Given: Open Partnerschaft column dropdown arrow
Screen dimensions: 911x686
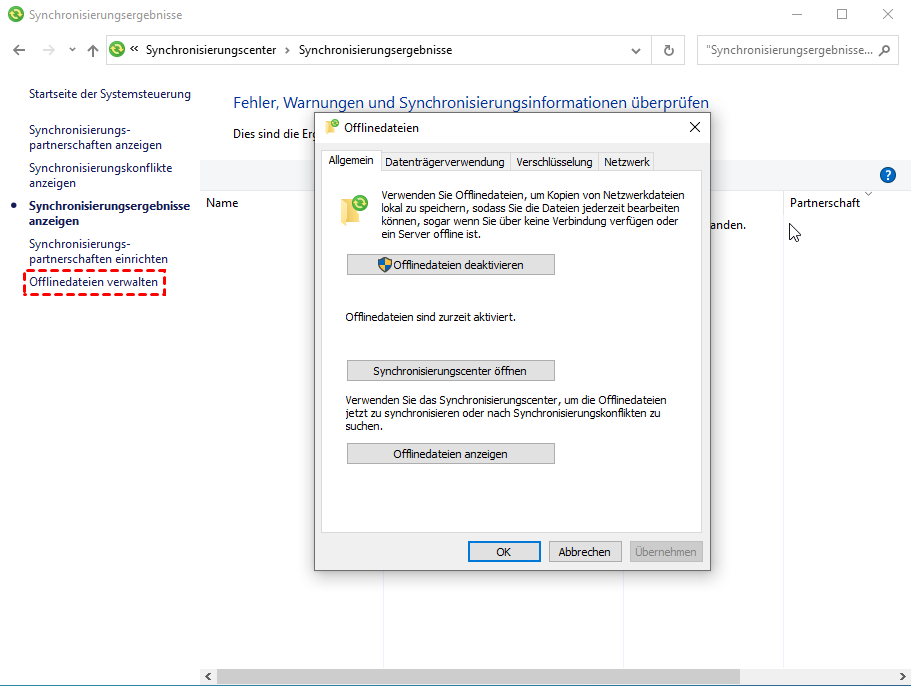Looking at the screenshot, I should (x=868, y=194).
